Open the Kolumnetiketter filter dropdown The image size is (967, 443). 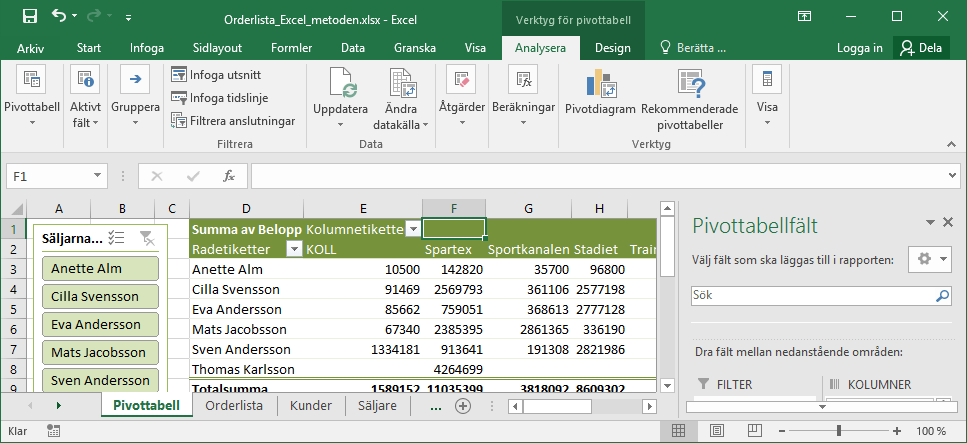coord(413,230)
